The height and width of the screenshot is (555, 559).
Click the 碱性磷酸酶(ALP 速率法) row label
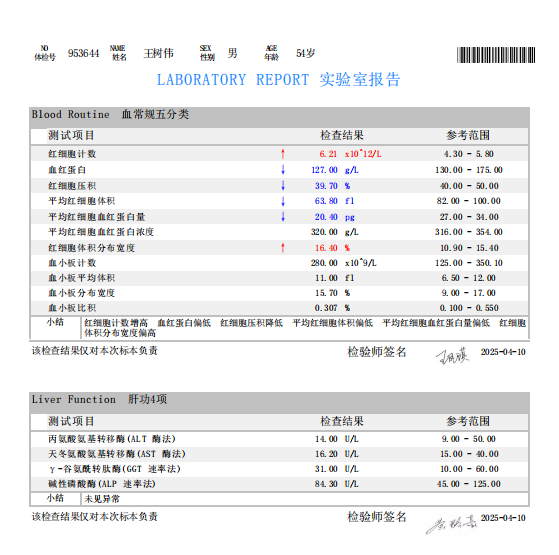102,484
